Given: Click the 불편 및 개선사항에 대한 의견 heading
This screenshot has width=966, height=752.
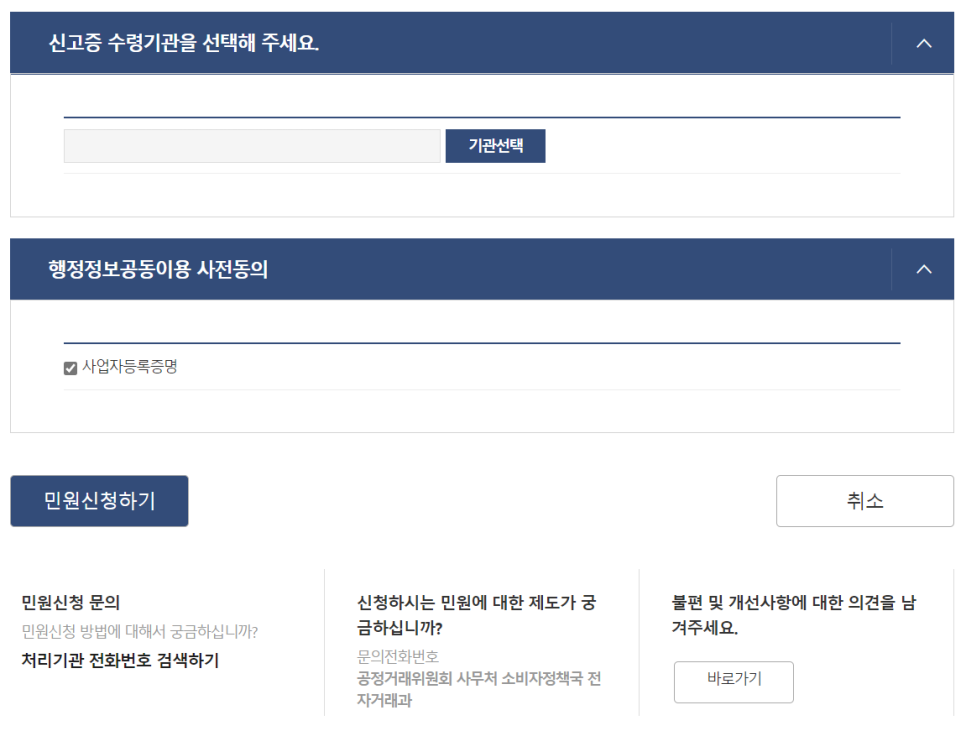Looking at the screenshot, I should coord(794,615).
